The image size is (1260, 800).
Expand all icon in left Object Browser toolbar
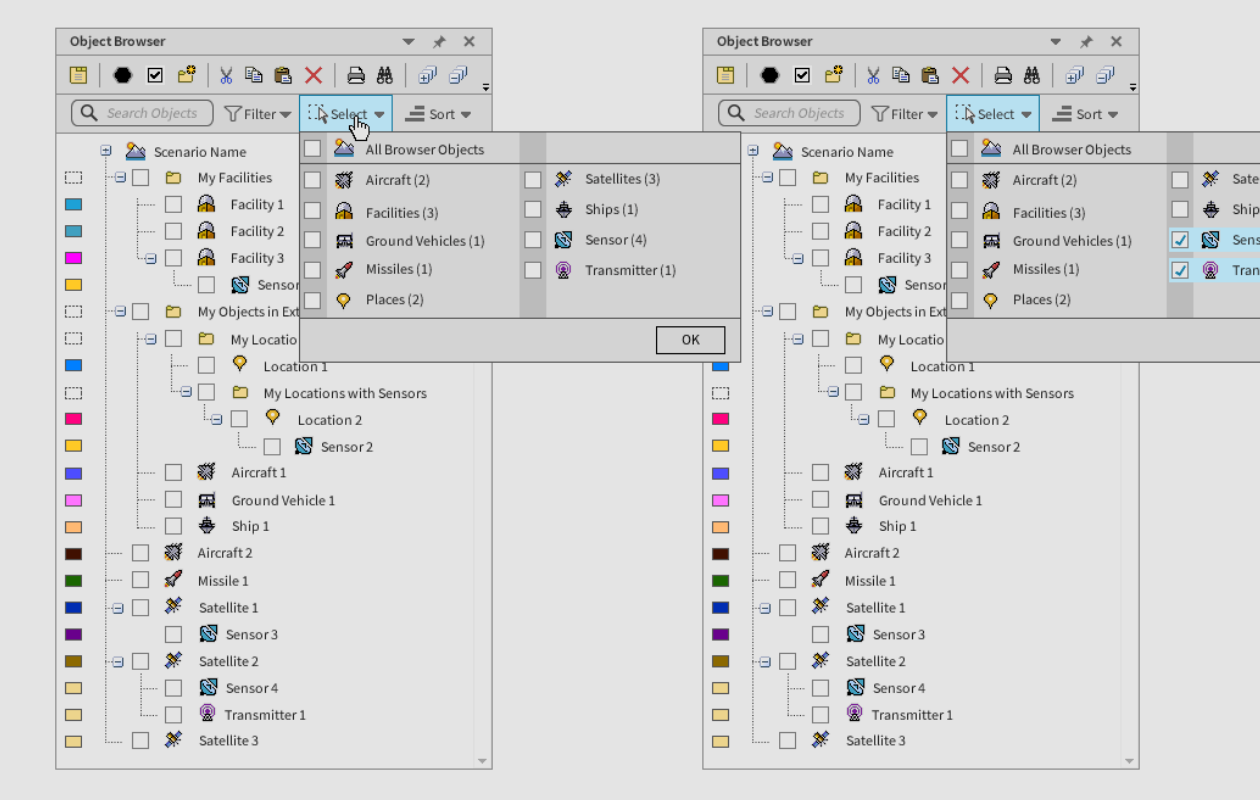pyautogui.click(x=427, y=75)
